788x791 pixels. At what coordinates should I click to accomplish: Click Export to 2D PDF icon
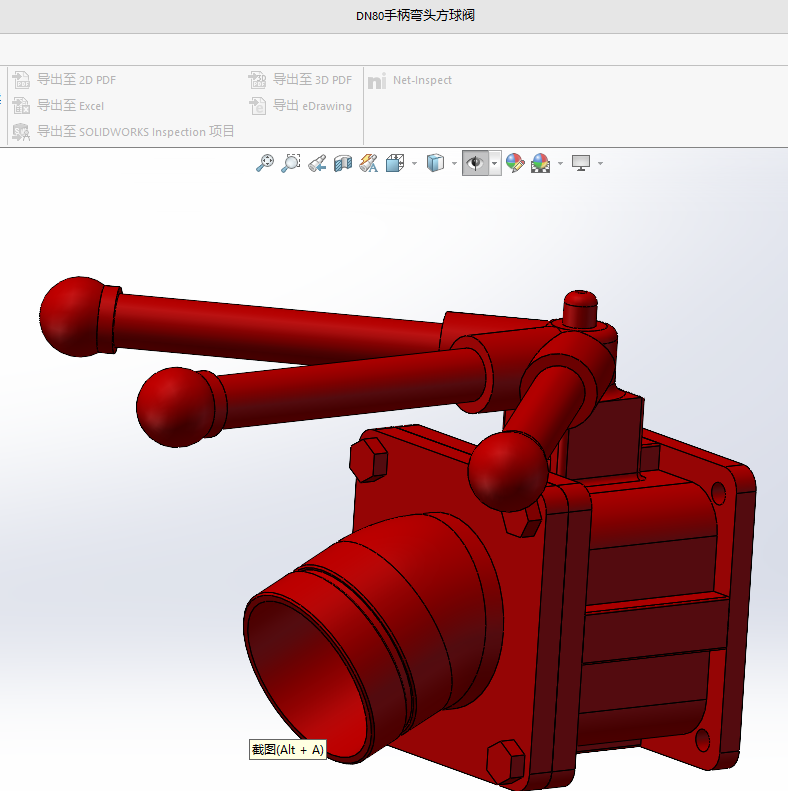pos(21,80)
